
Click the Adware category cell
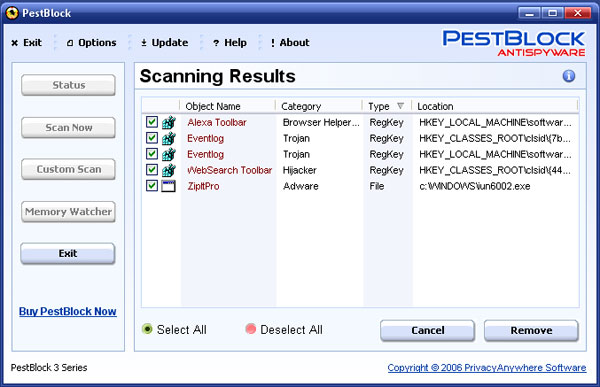pyautogui.click(x=301, y=186)
